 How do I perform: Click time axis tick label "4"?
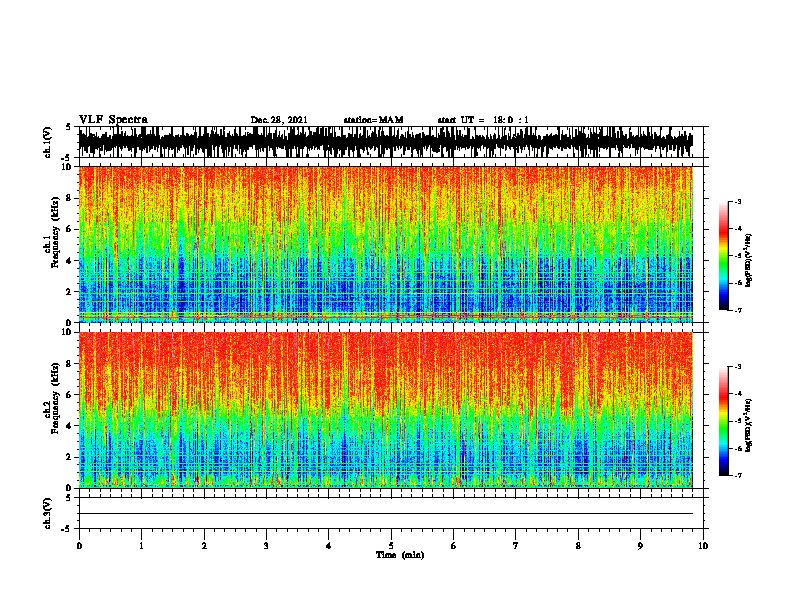click(x=329, y=545)
